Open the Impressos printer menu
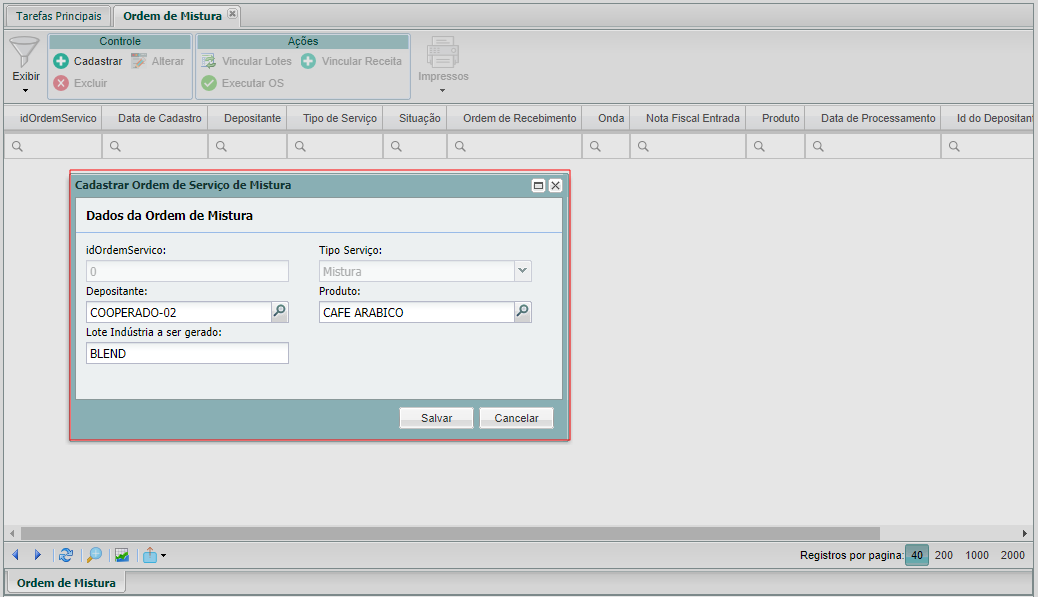This screenshot has height=597, width=1038. click(443, 64)
